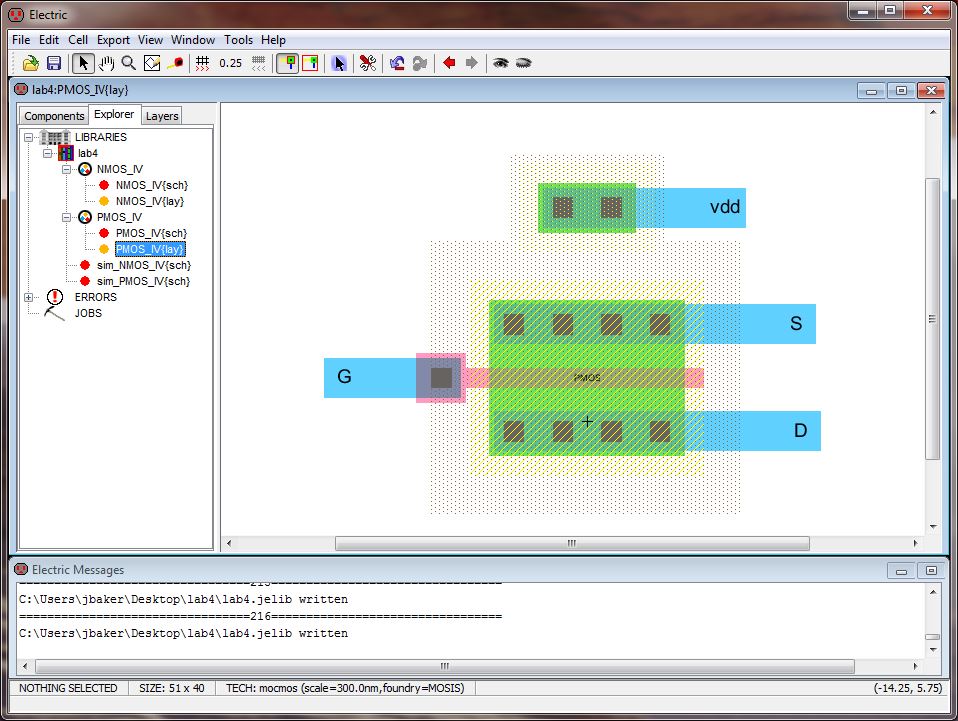This screenshot has height=721, width=958.
Task: Open NMOS_IV{lay} cell in explorer
Action: (x=151, y=201)
